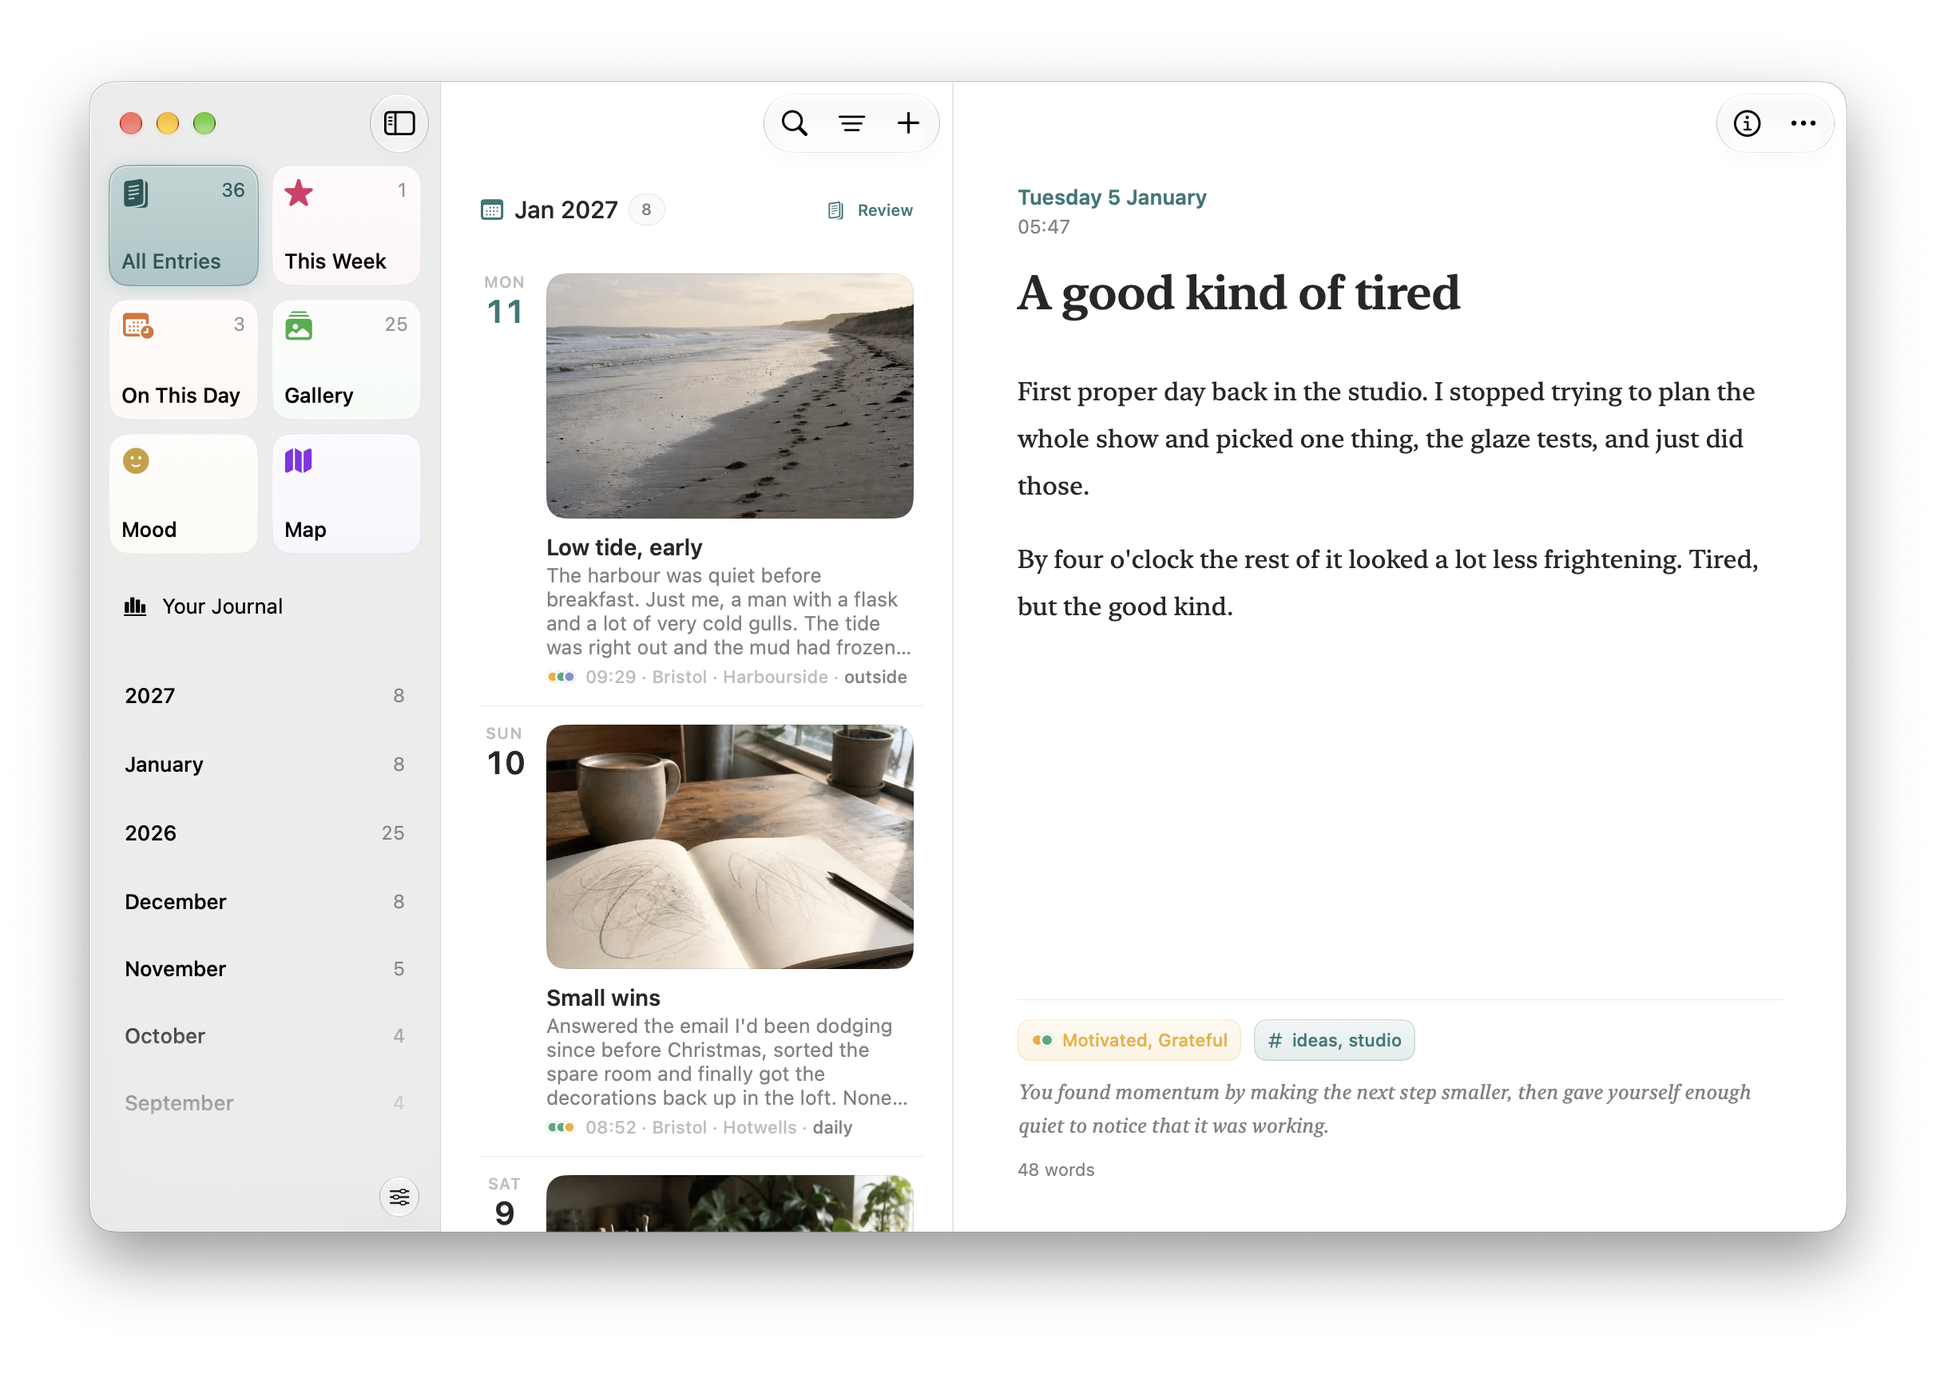Click the 8 entries count badge
The height and width of the screenshot is (1400, 1936).
tap(646, 210)
